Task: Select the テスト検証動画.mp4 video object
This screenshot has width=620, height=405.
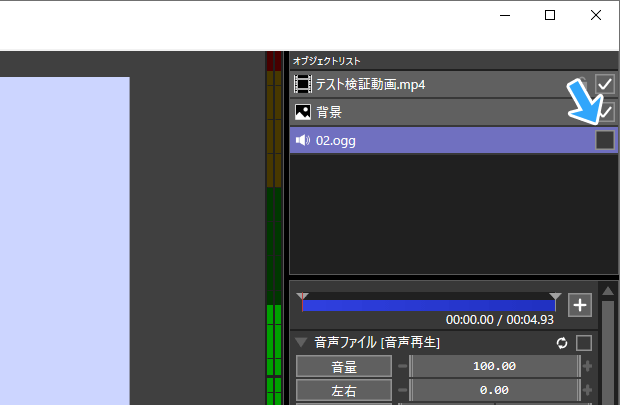Action: [454, 84]
